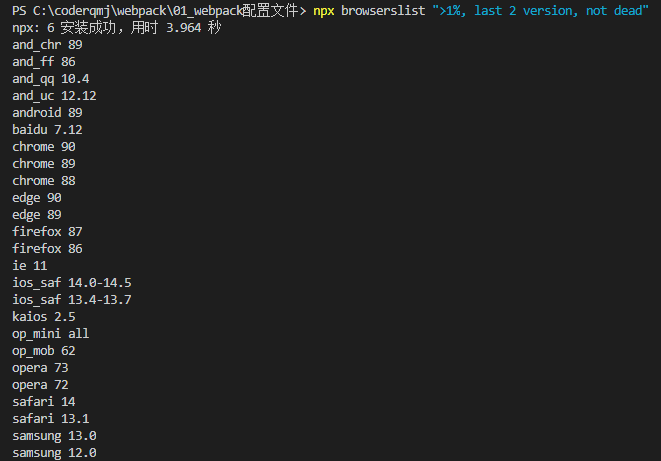The image size is (661, 461).
Task: Click the npx install success line
Action: click(x=117, y=28)
